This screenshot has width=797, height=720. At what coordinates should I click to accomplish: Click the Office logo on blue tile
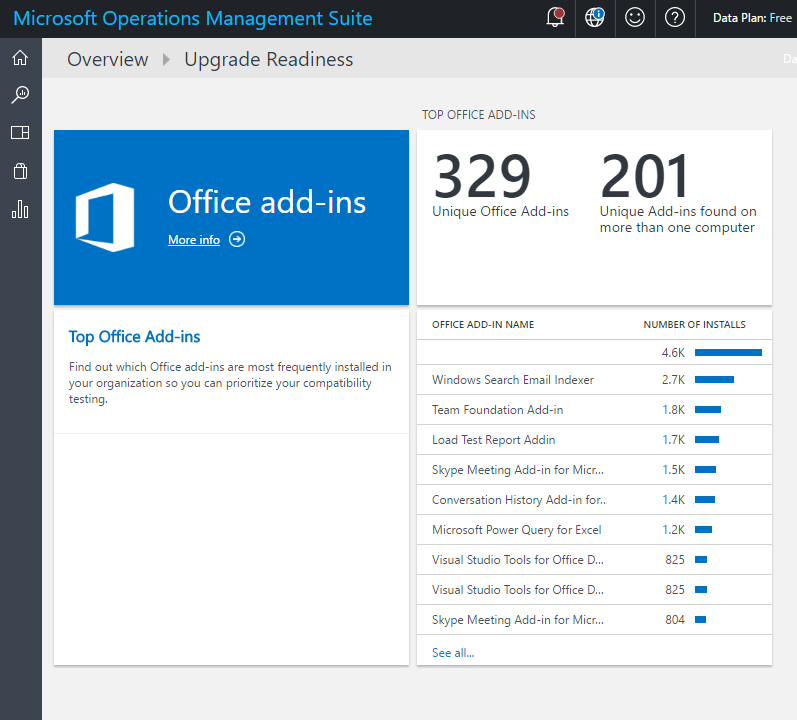(105, 217)
